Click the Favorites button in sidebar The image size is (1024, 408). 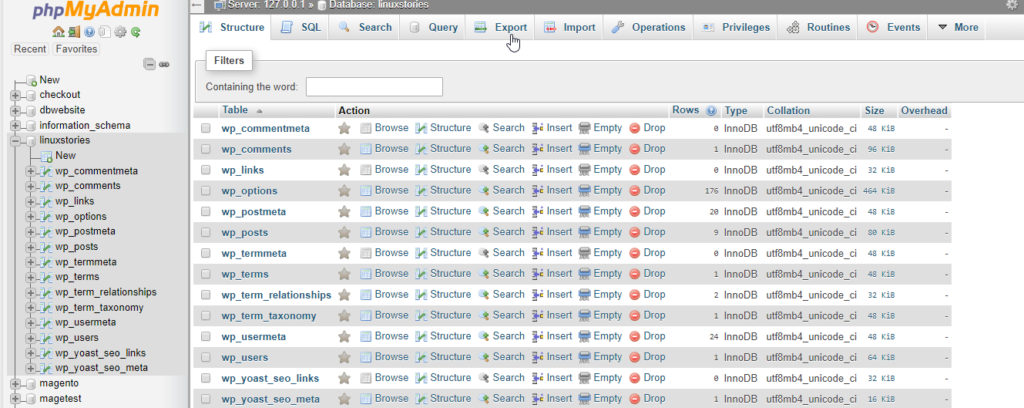pos(76,49)
